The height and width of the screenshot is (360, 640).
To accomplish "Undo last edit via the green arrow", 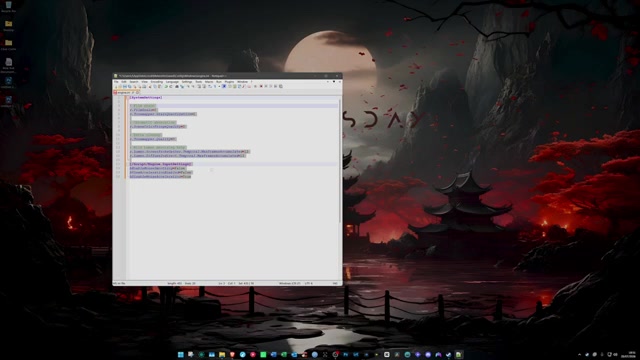I will 166,87.
